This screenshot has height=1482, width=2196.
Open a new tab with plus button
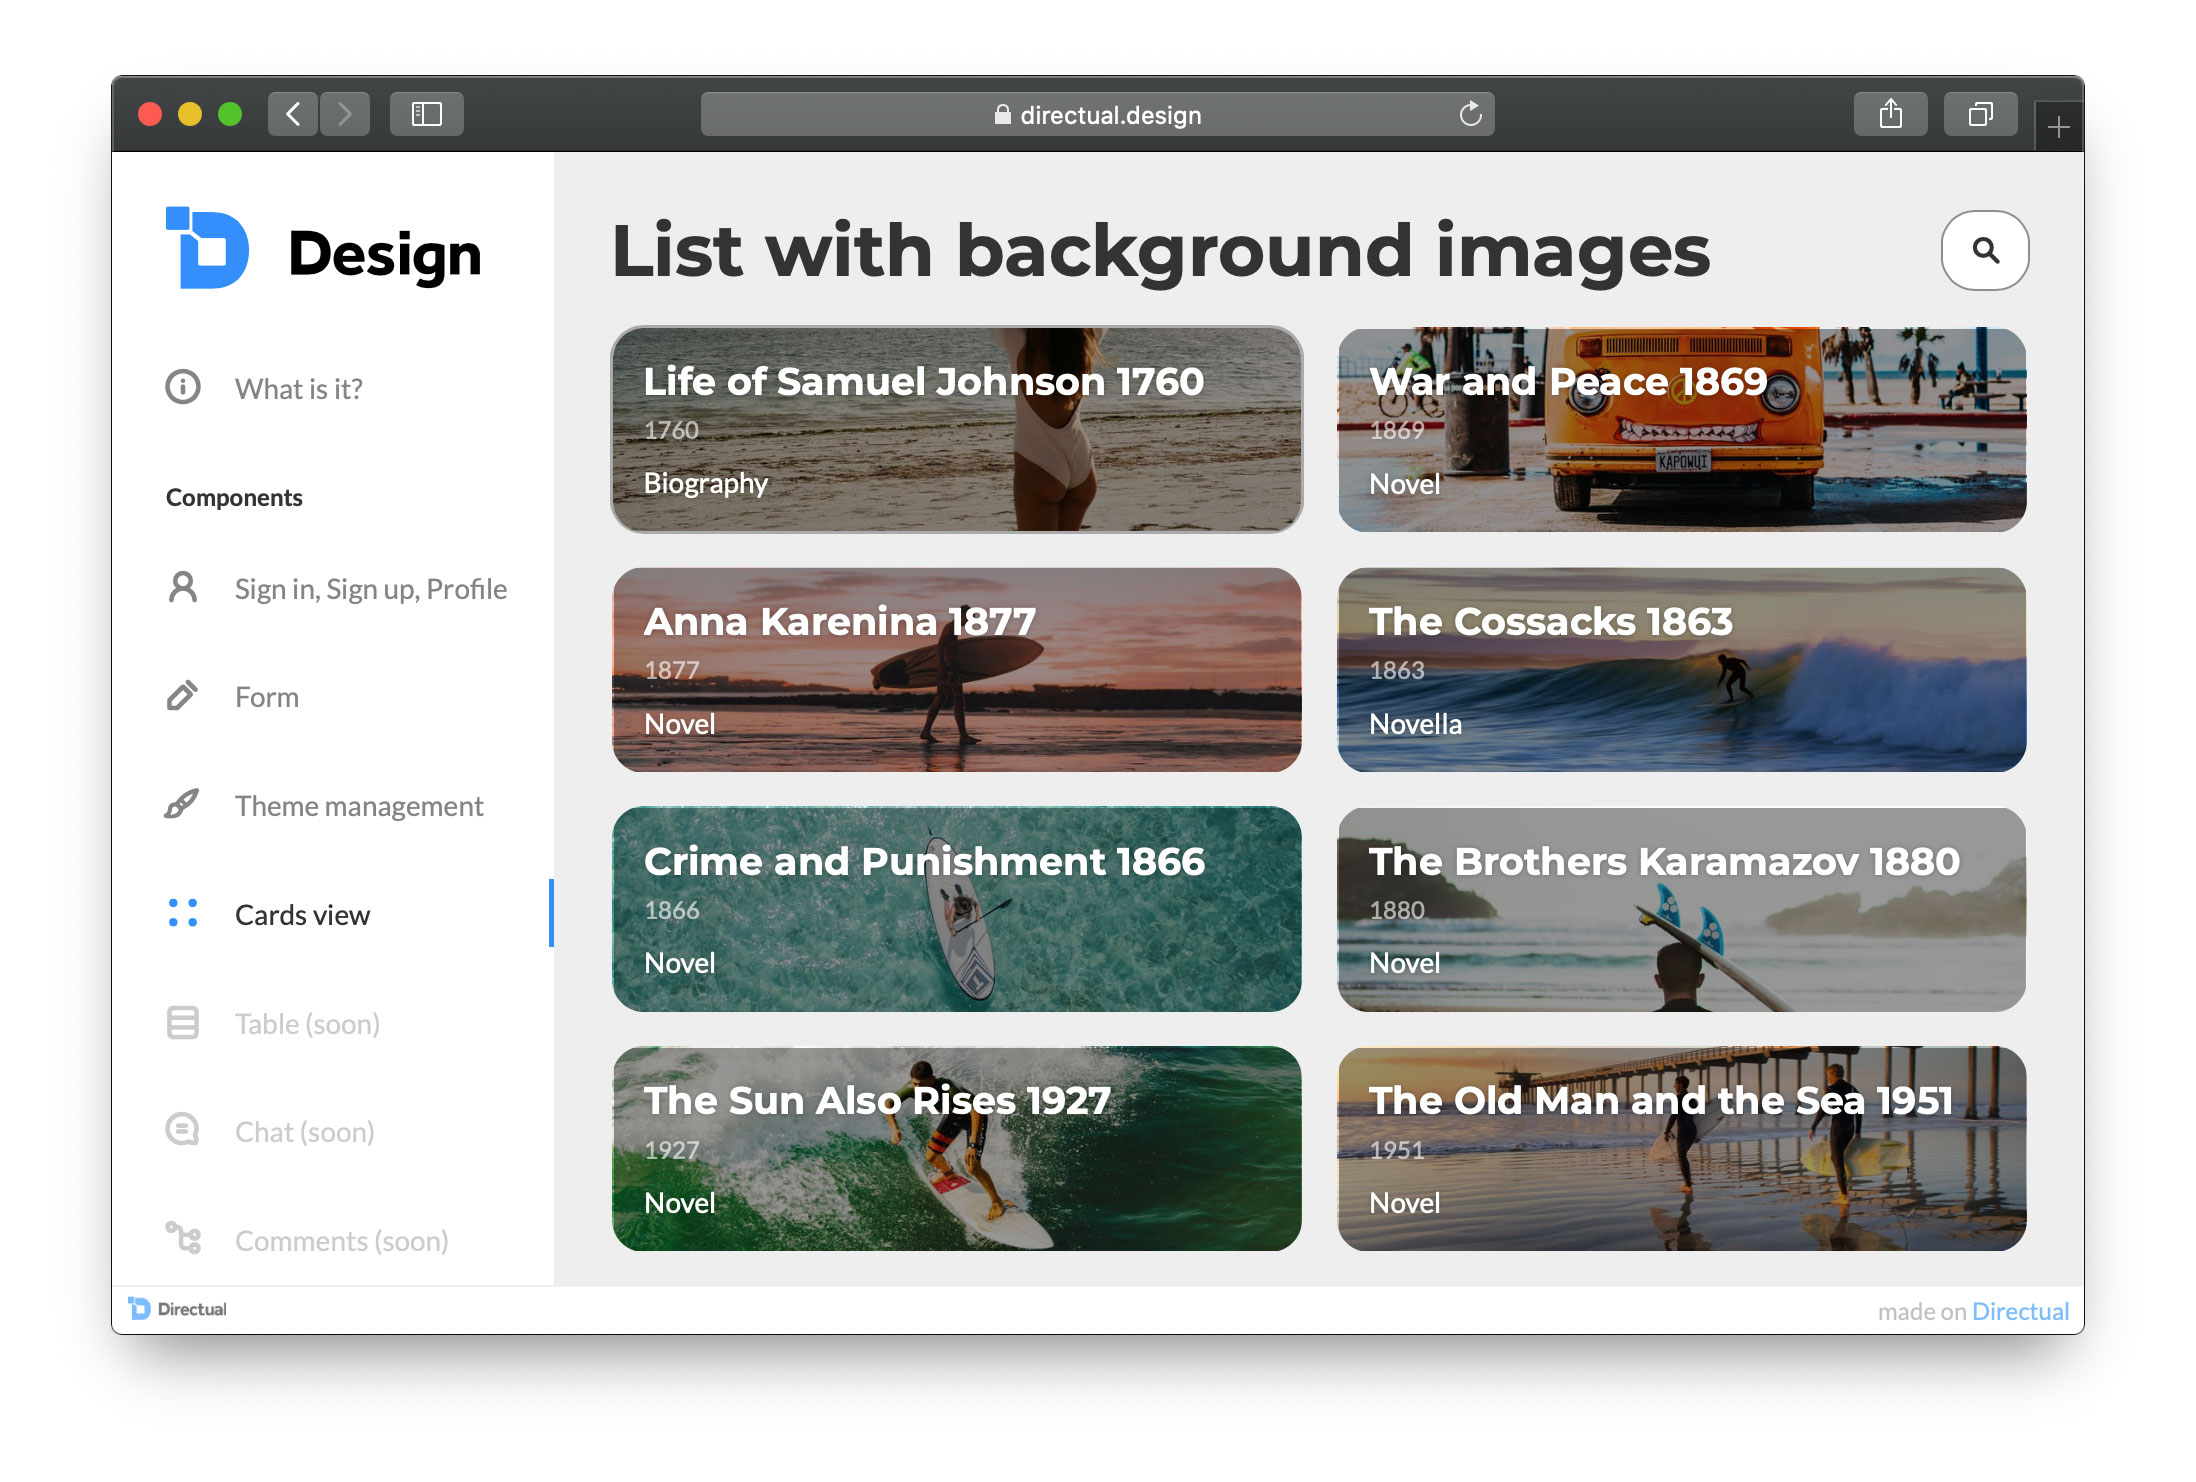2058,128
